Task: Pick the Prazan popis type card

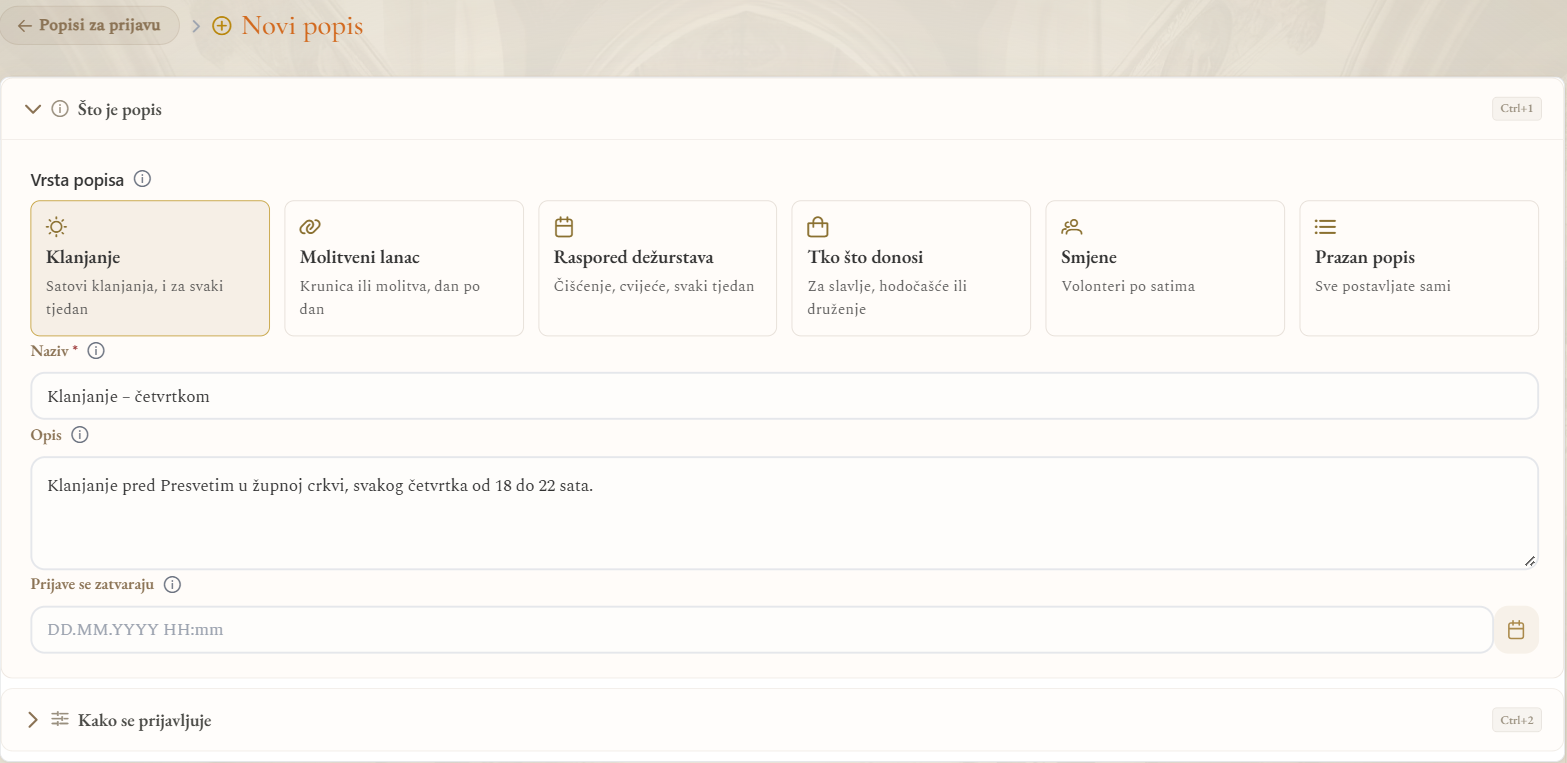Action: 1419,268
